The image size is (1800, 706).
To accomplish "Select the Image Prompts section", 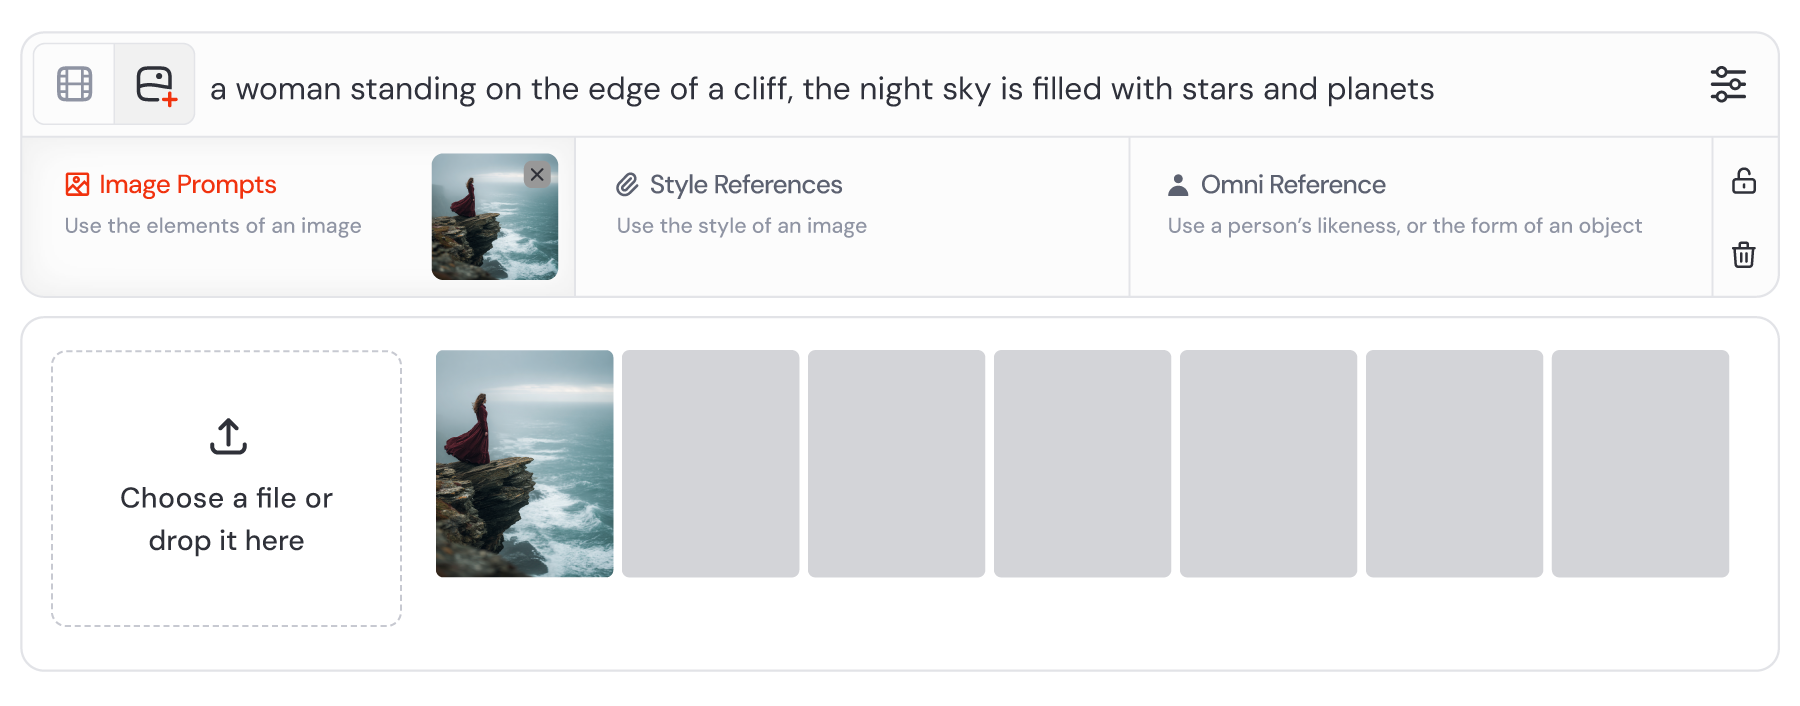I will click(x=188, y=185).
